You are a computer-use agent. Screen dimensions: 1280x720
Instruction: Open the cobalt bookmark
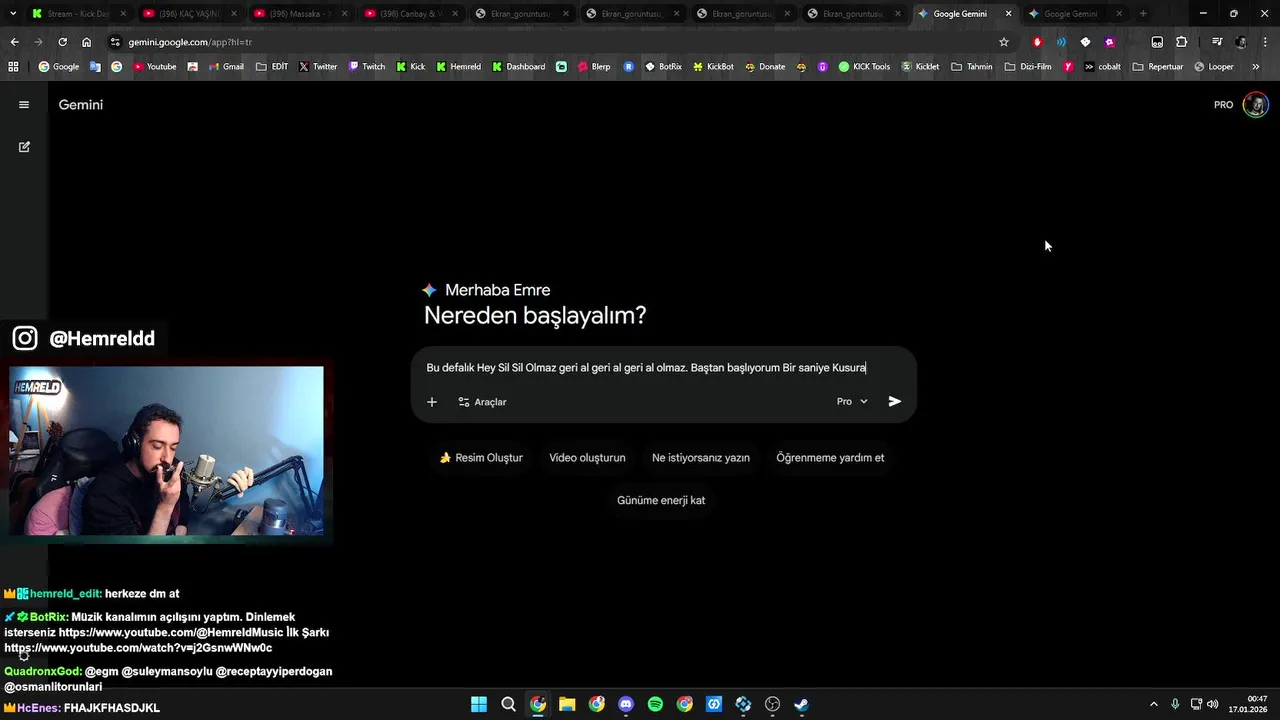[x=1102, y=67]
